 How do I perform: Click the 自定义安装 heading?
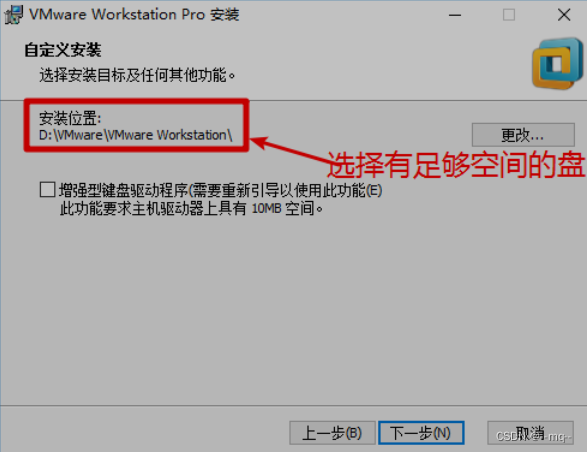pos(63,50)
